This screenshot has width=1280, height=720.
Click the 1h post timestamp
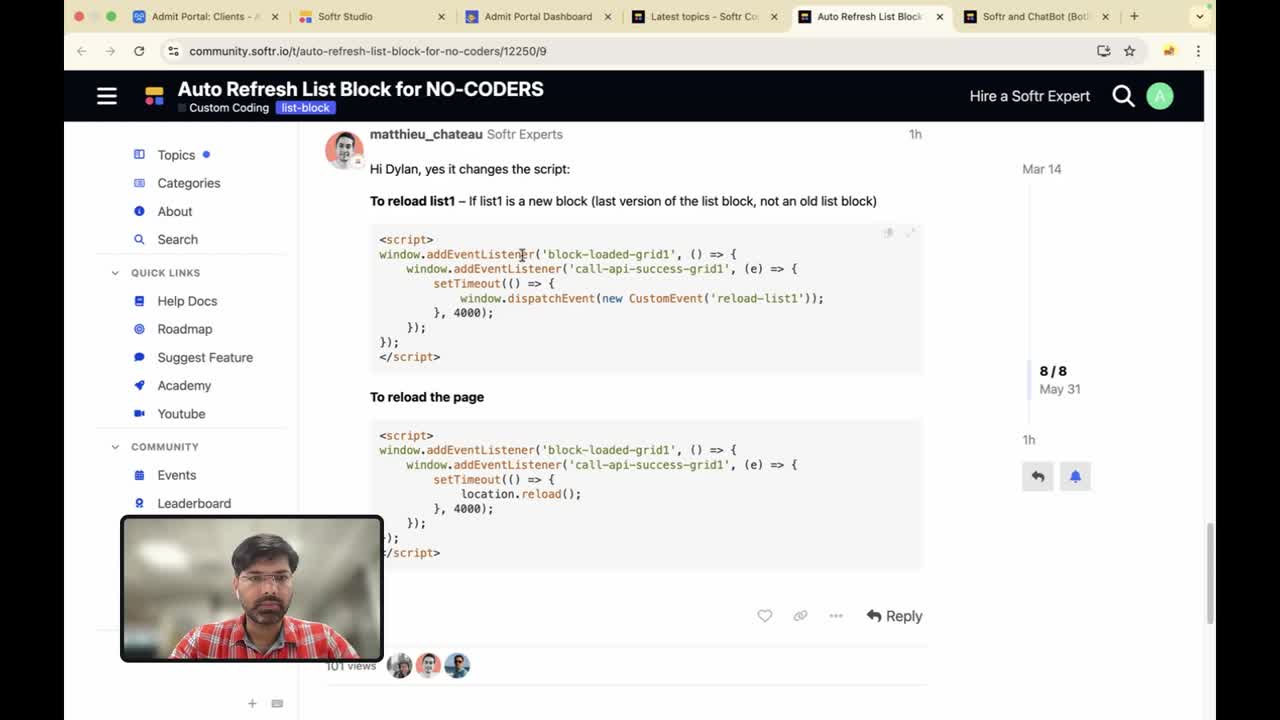pyautogui.click(x=915, y=134)
